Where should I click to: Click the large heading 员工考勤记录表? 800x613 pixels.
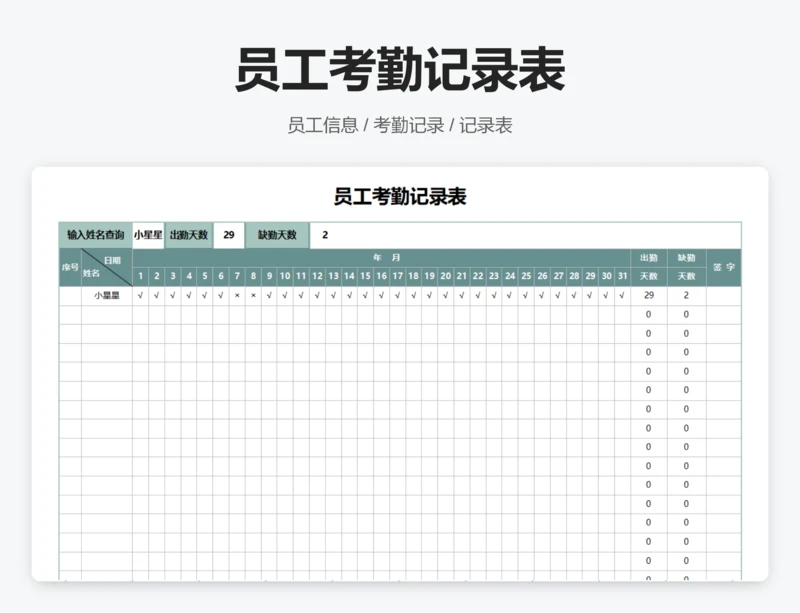(400, 69)
